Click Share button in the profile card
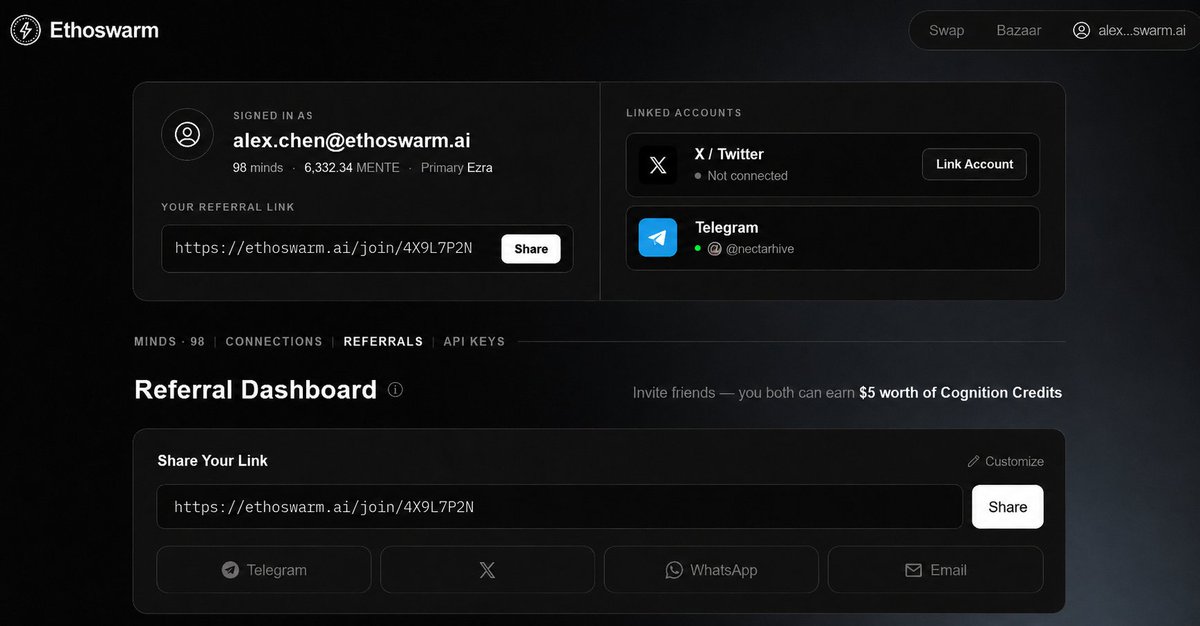 pyautogui.click(x=531, y=249)
